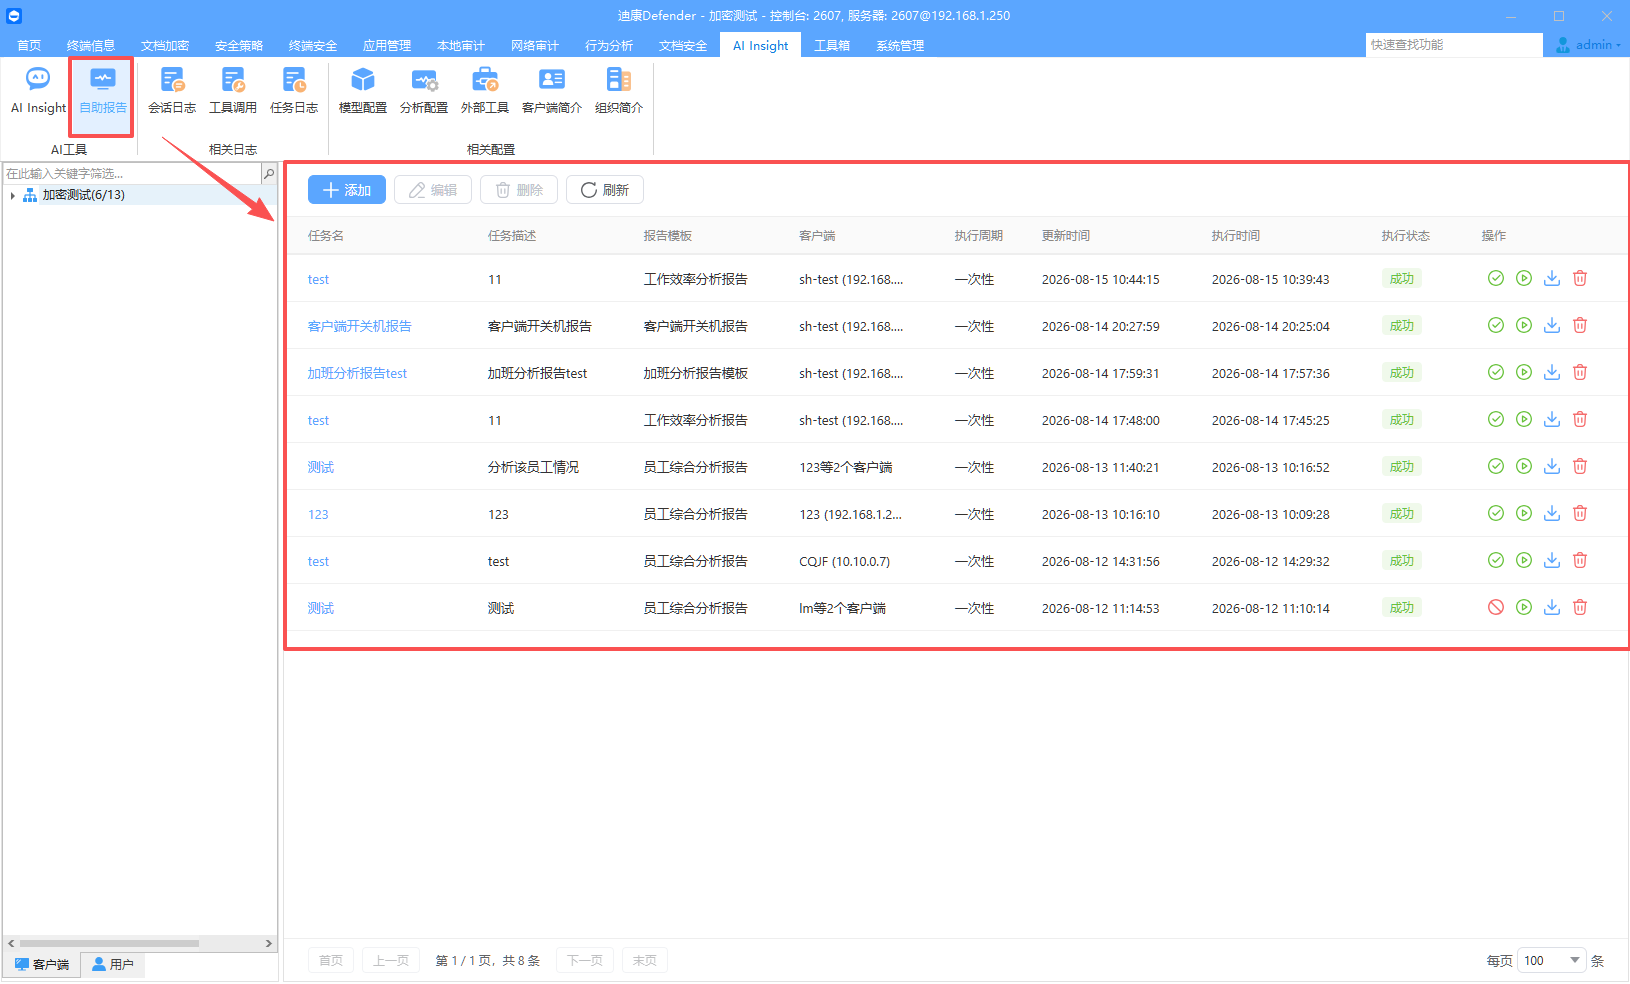Click the 快速查找功能 search field
The height and width of the screenshot is (984, 1630).
click(1454, 45)
